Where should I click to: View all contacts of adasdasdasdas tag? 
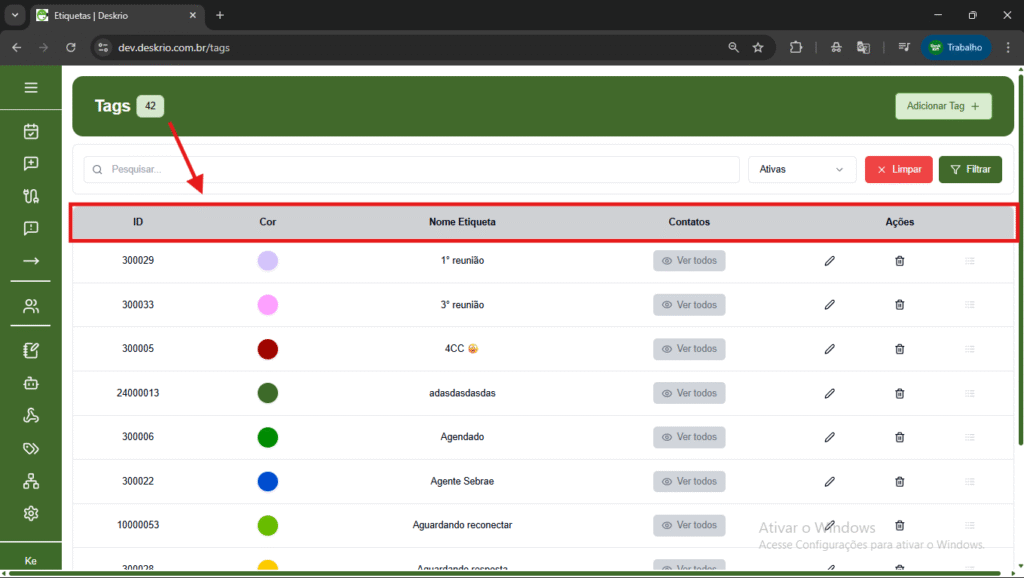point(689,393)
